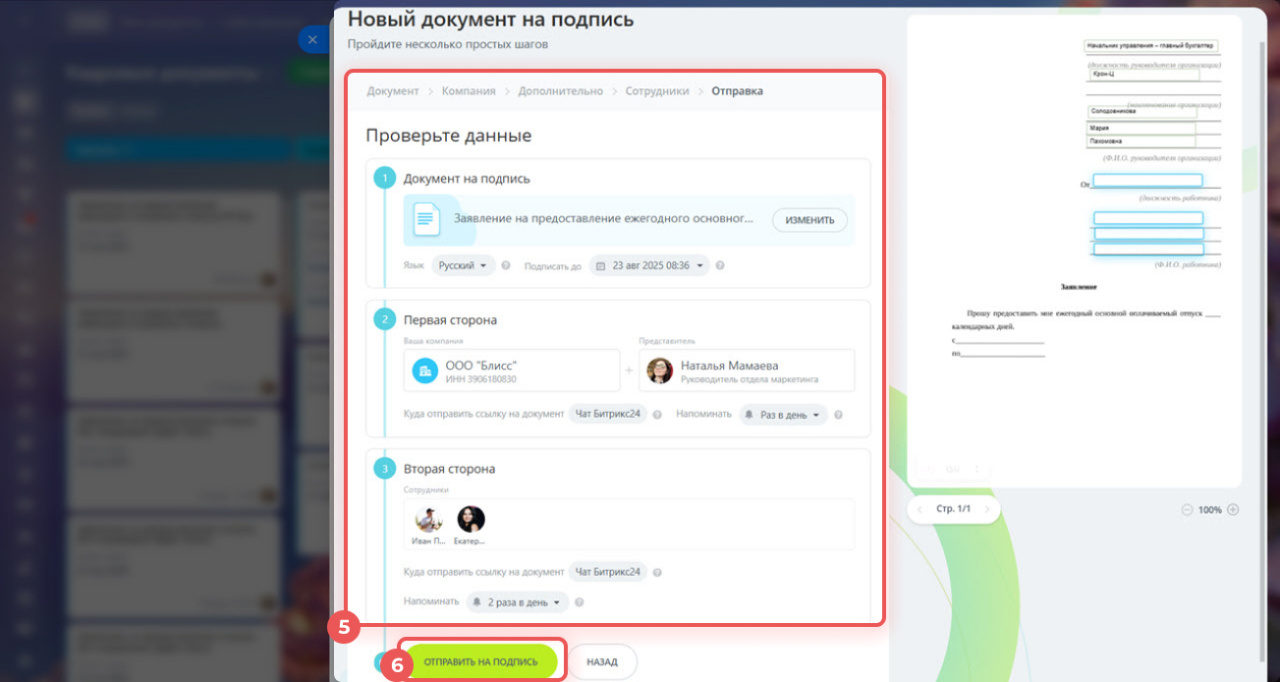Screen dimensions: 1280x682
Task: Open help hint beside second party Чат Битрикс24
Action: pos(657,573)
